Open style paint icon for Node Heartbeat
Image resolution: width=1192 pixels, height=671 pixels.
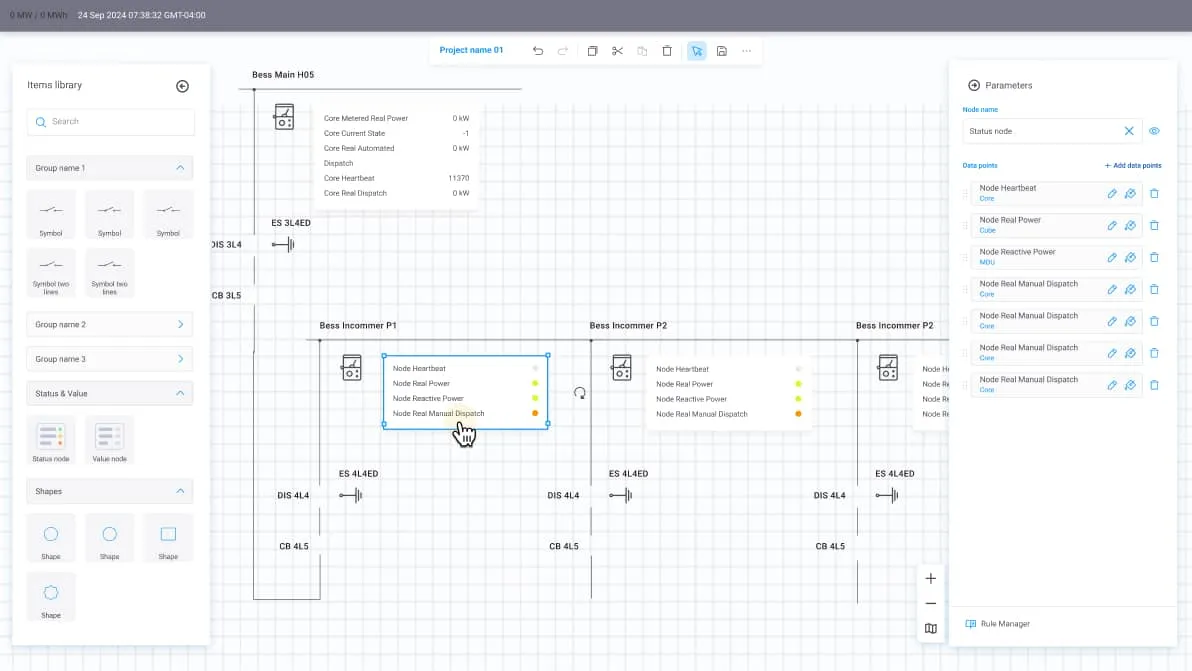(1130, 194)
